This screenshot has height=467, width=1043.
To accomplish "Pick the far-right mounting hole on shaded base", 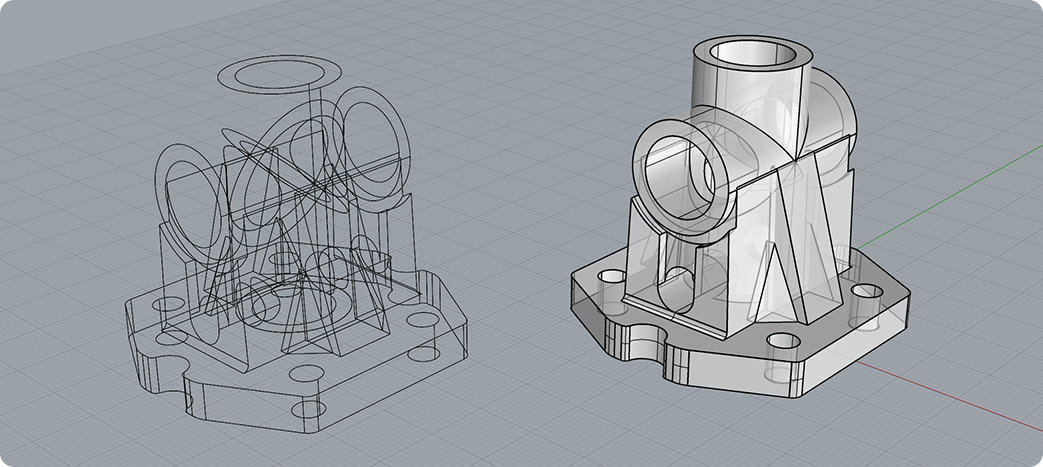I will [x=867, y=293].
